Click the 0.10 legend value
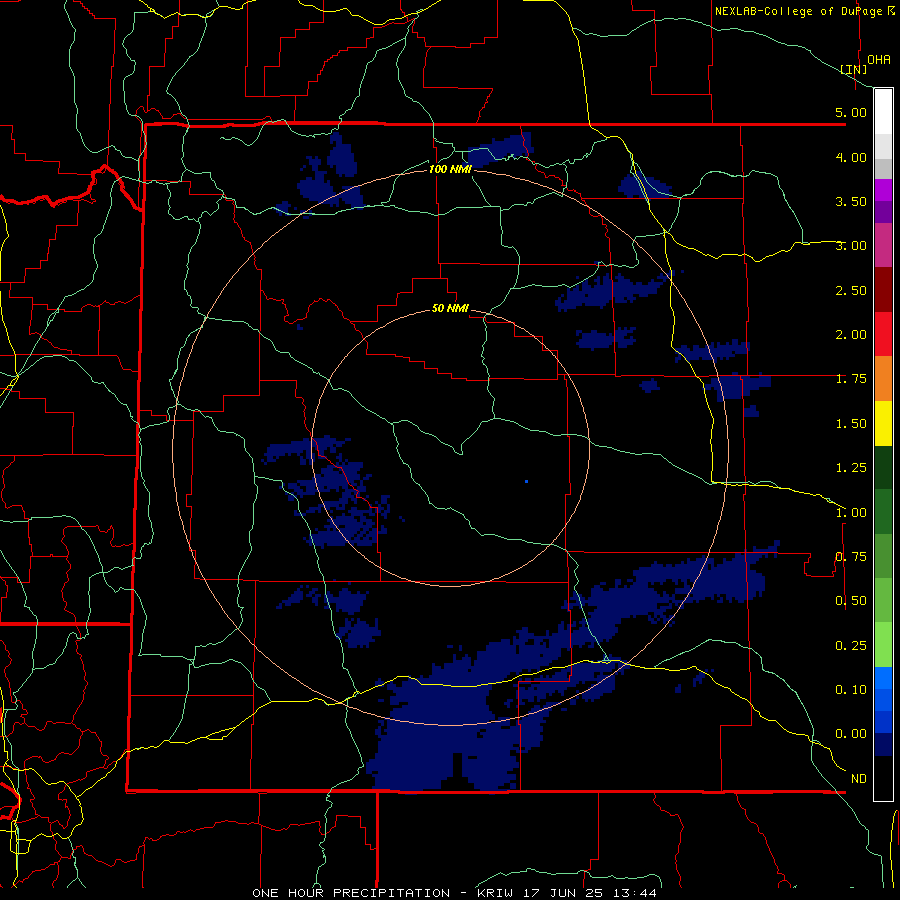This screenshot has height=900, width=900. pos(851,690)
